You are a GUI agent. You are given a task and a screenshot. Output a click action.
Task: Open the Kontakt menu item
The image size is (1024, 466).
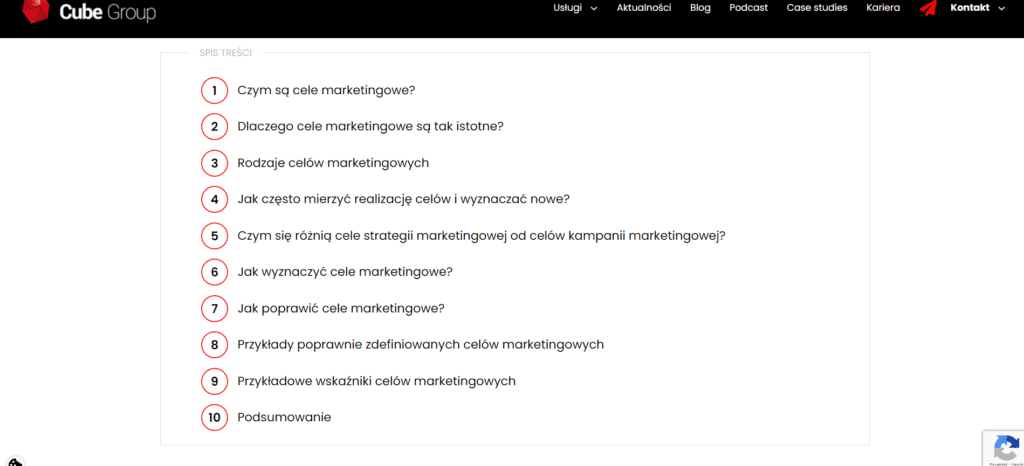970,8
